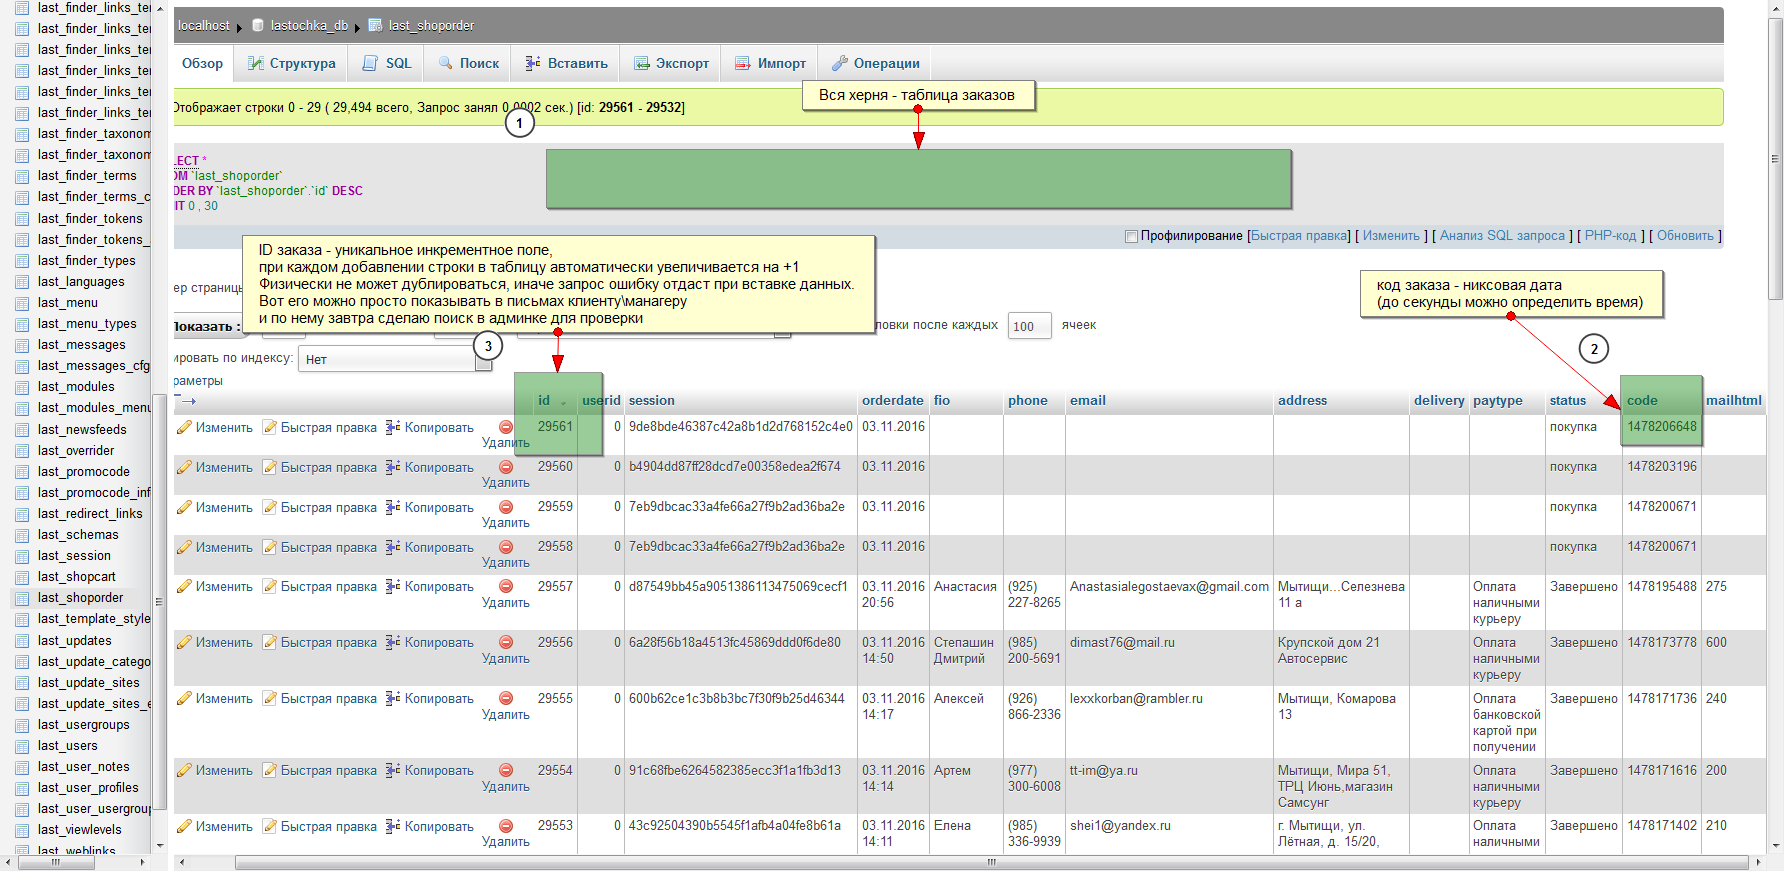Image resolution: width=1784 pixels, height=871 pixels.
Task: Click the copy icon for row 29559
Action: [393, 507]
